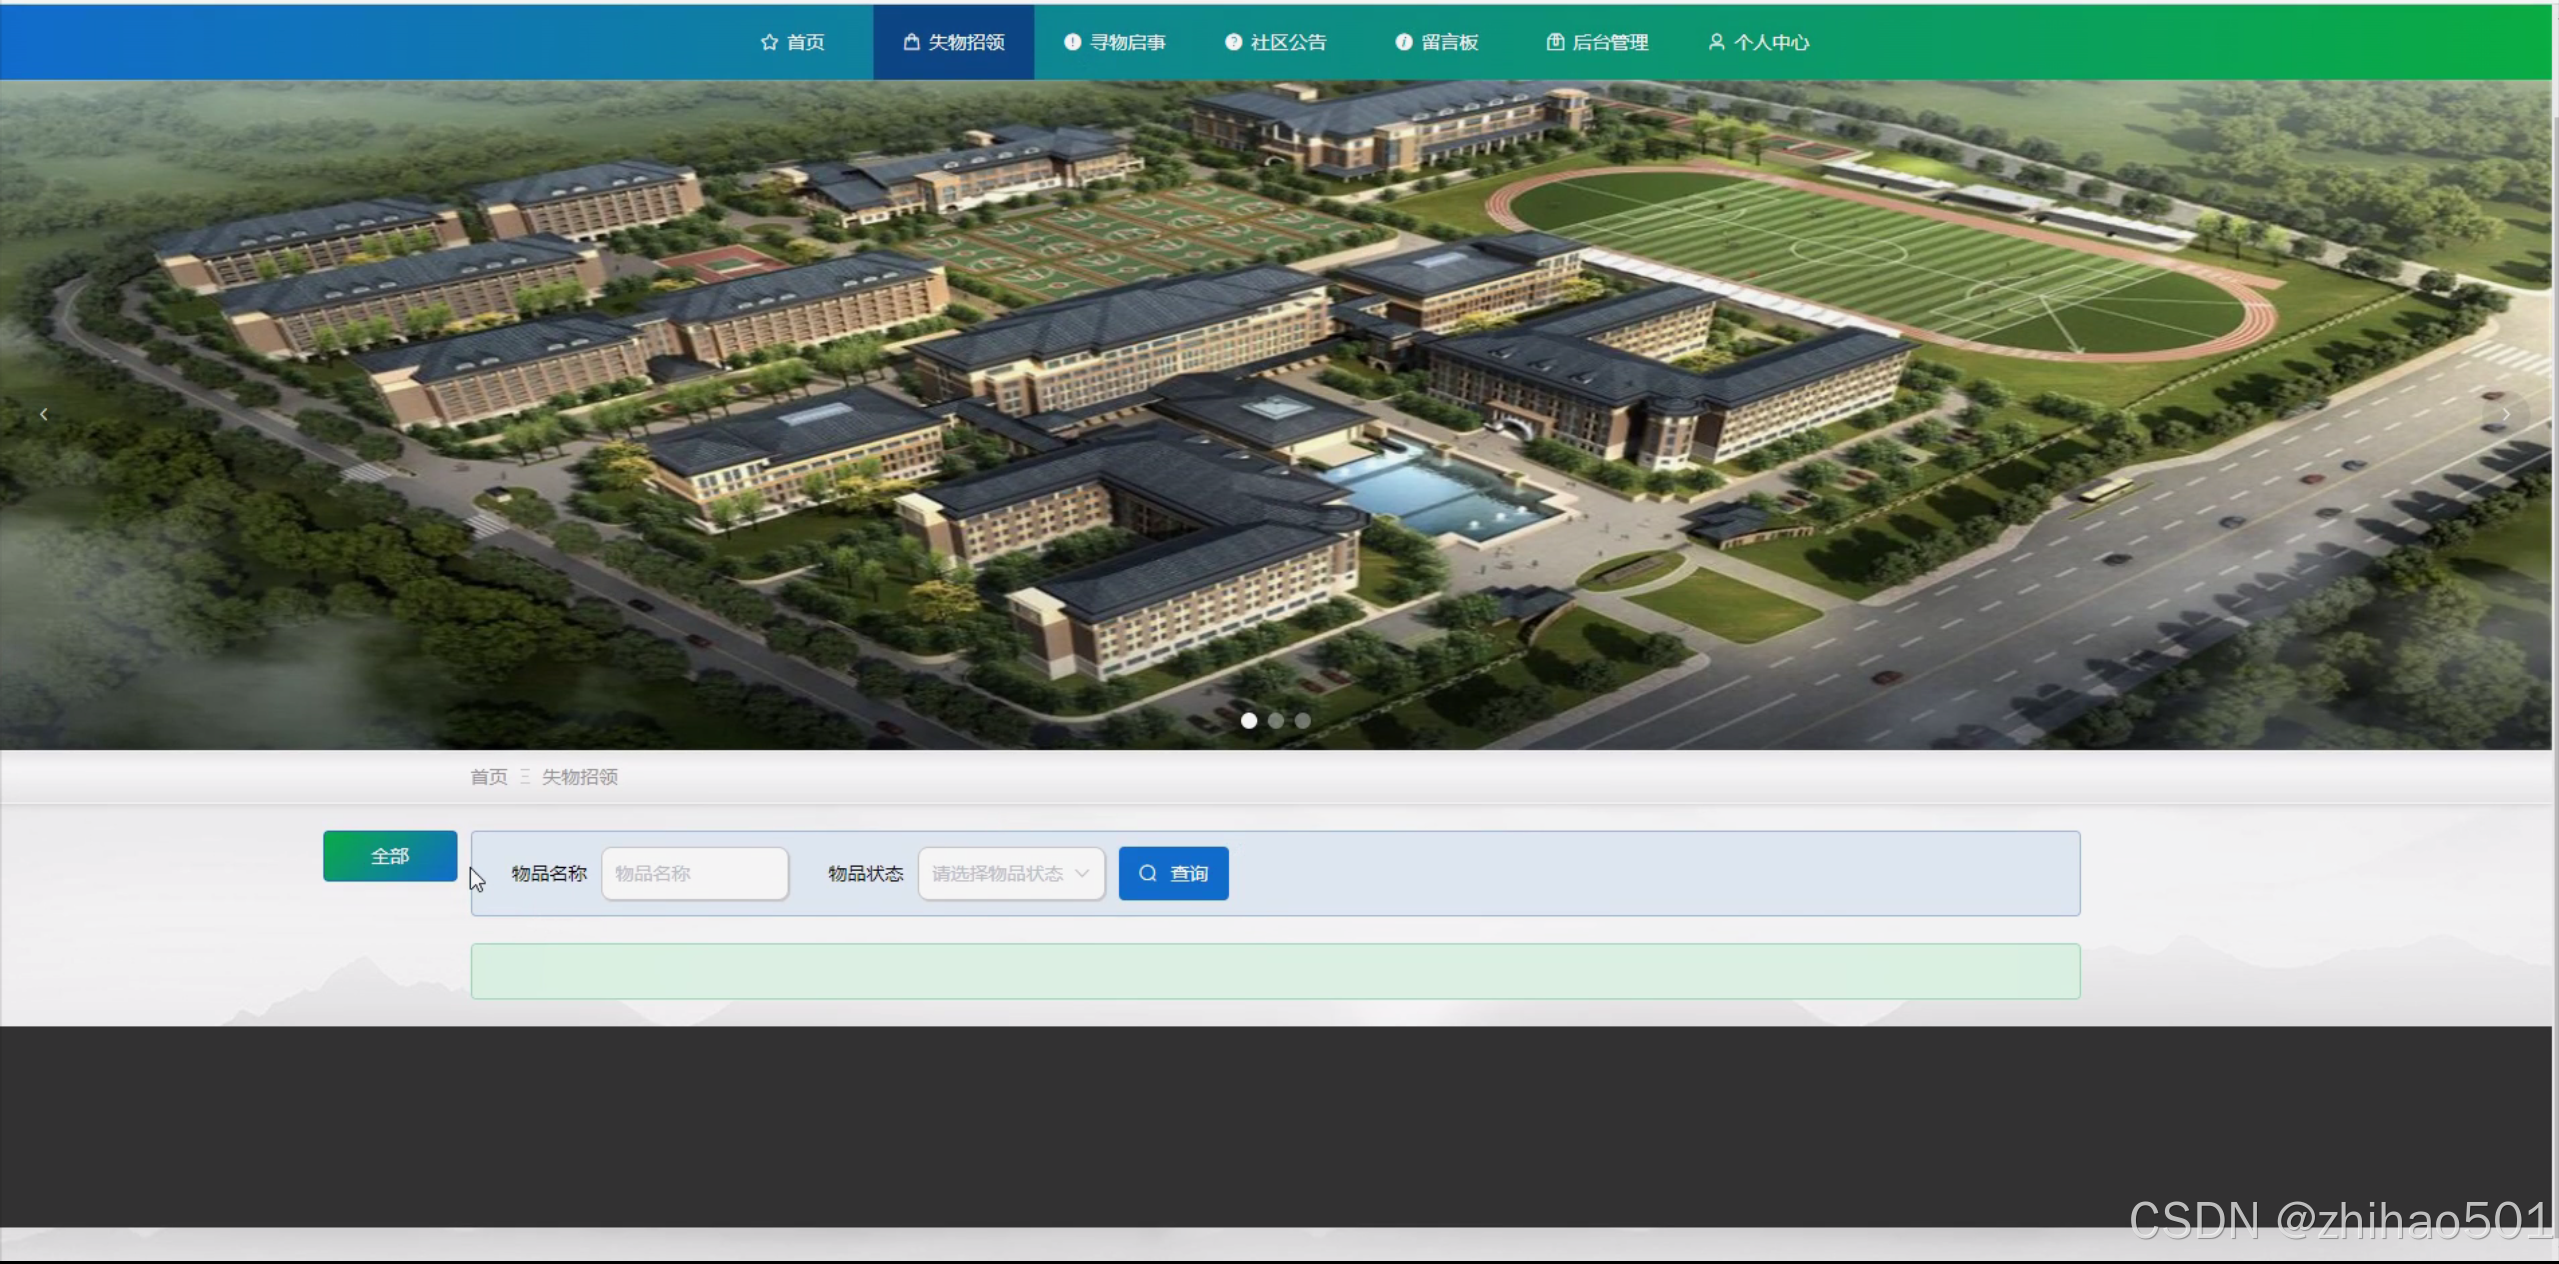This screenshot has height=1264, width=2559.
Task: Click the 物品状态 dropdown chevron arrow
Action: 1082,873
